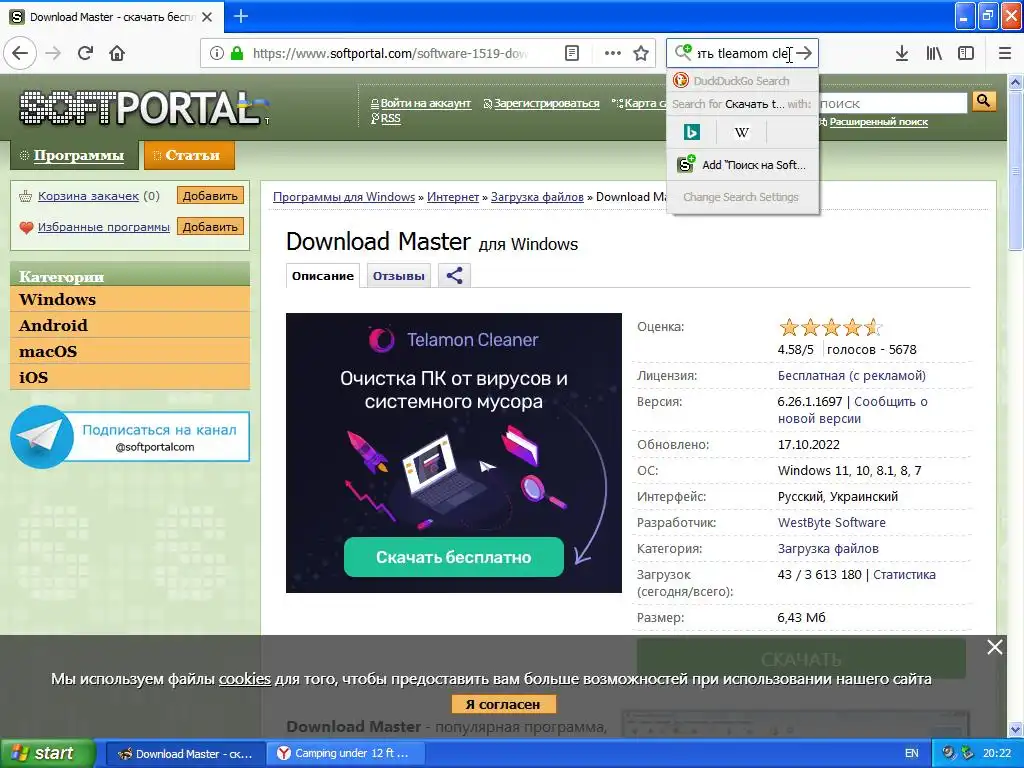This screenshot has width=1024, height=768.
Task: Open the Firefox hamburger menu
Action: pyautogui.click(x=1005, y=53)
